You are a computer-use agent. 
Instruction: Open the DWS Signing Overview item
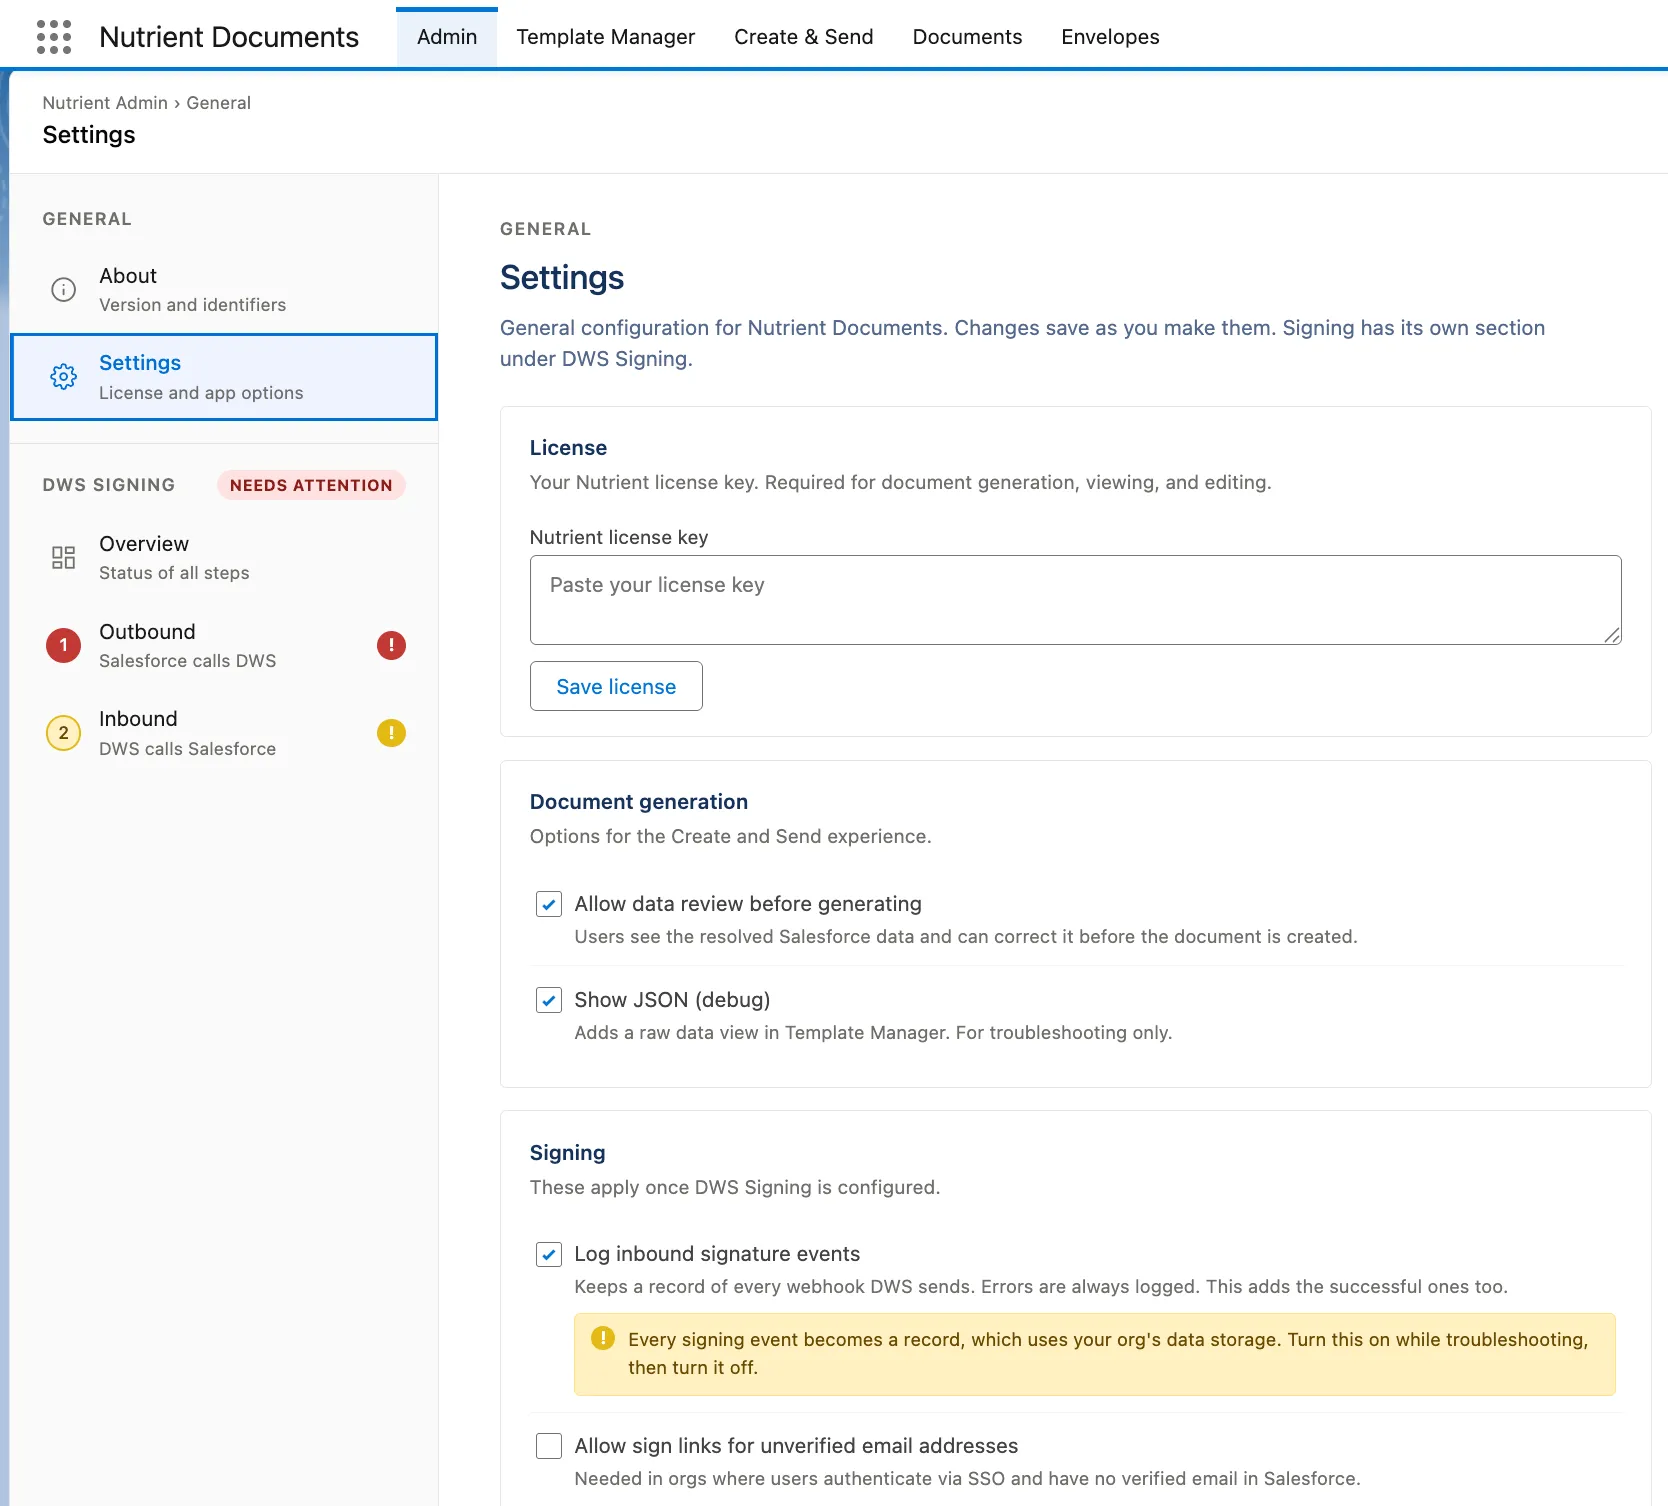(224, 558)
